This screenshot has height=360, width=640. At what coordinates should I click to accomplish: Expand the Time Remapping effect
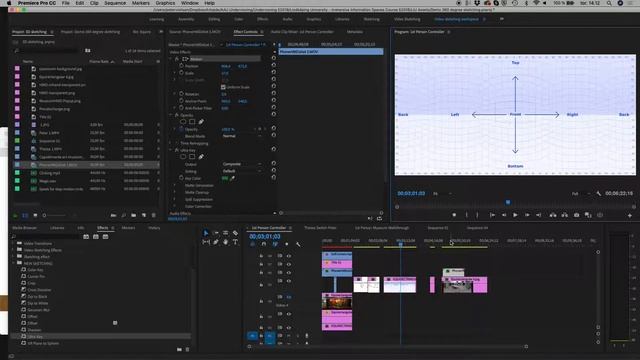(x=171, y=143)
